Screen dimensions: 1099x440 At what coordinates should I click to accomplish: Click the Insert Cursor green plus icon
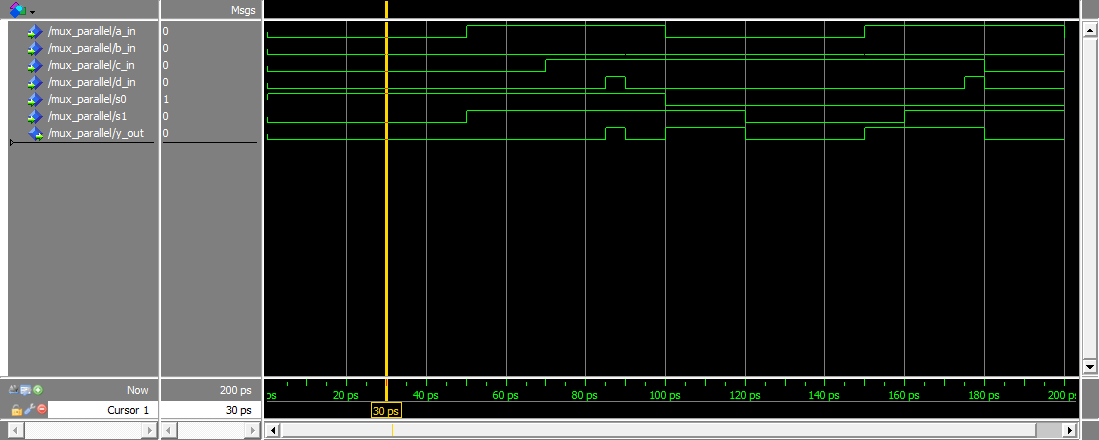tap(38, 389)
